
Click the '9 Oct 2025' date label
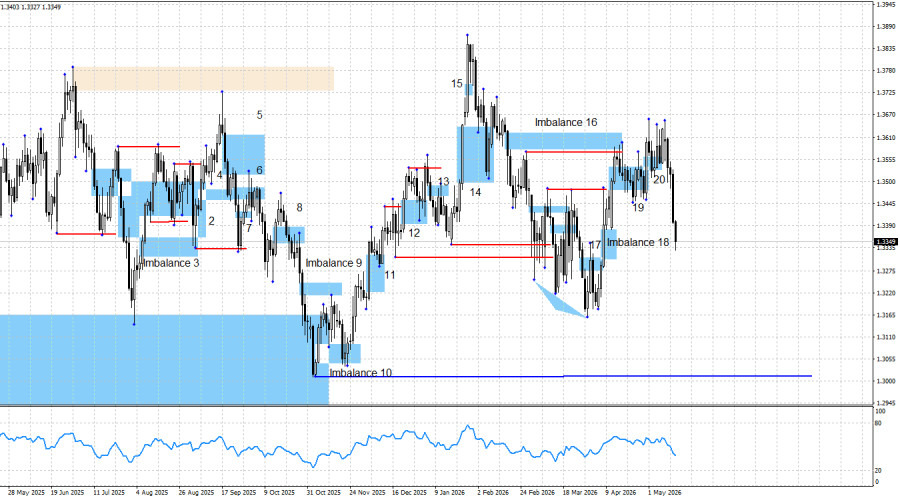tap(279, 493)
